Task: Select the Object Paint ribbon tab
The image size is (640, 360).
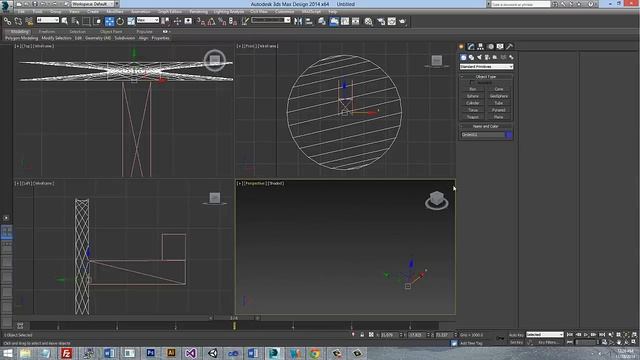Action: click(x=111, y=31)
